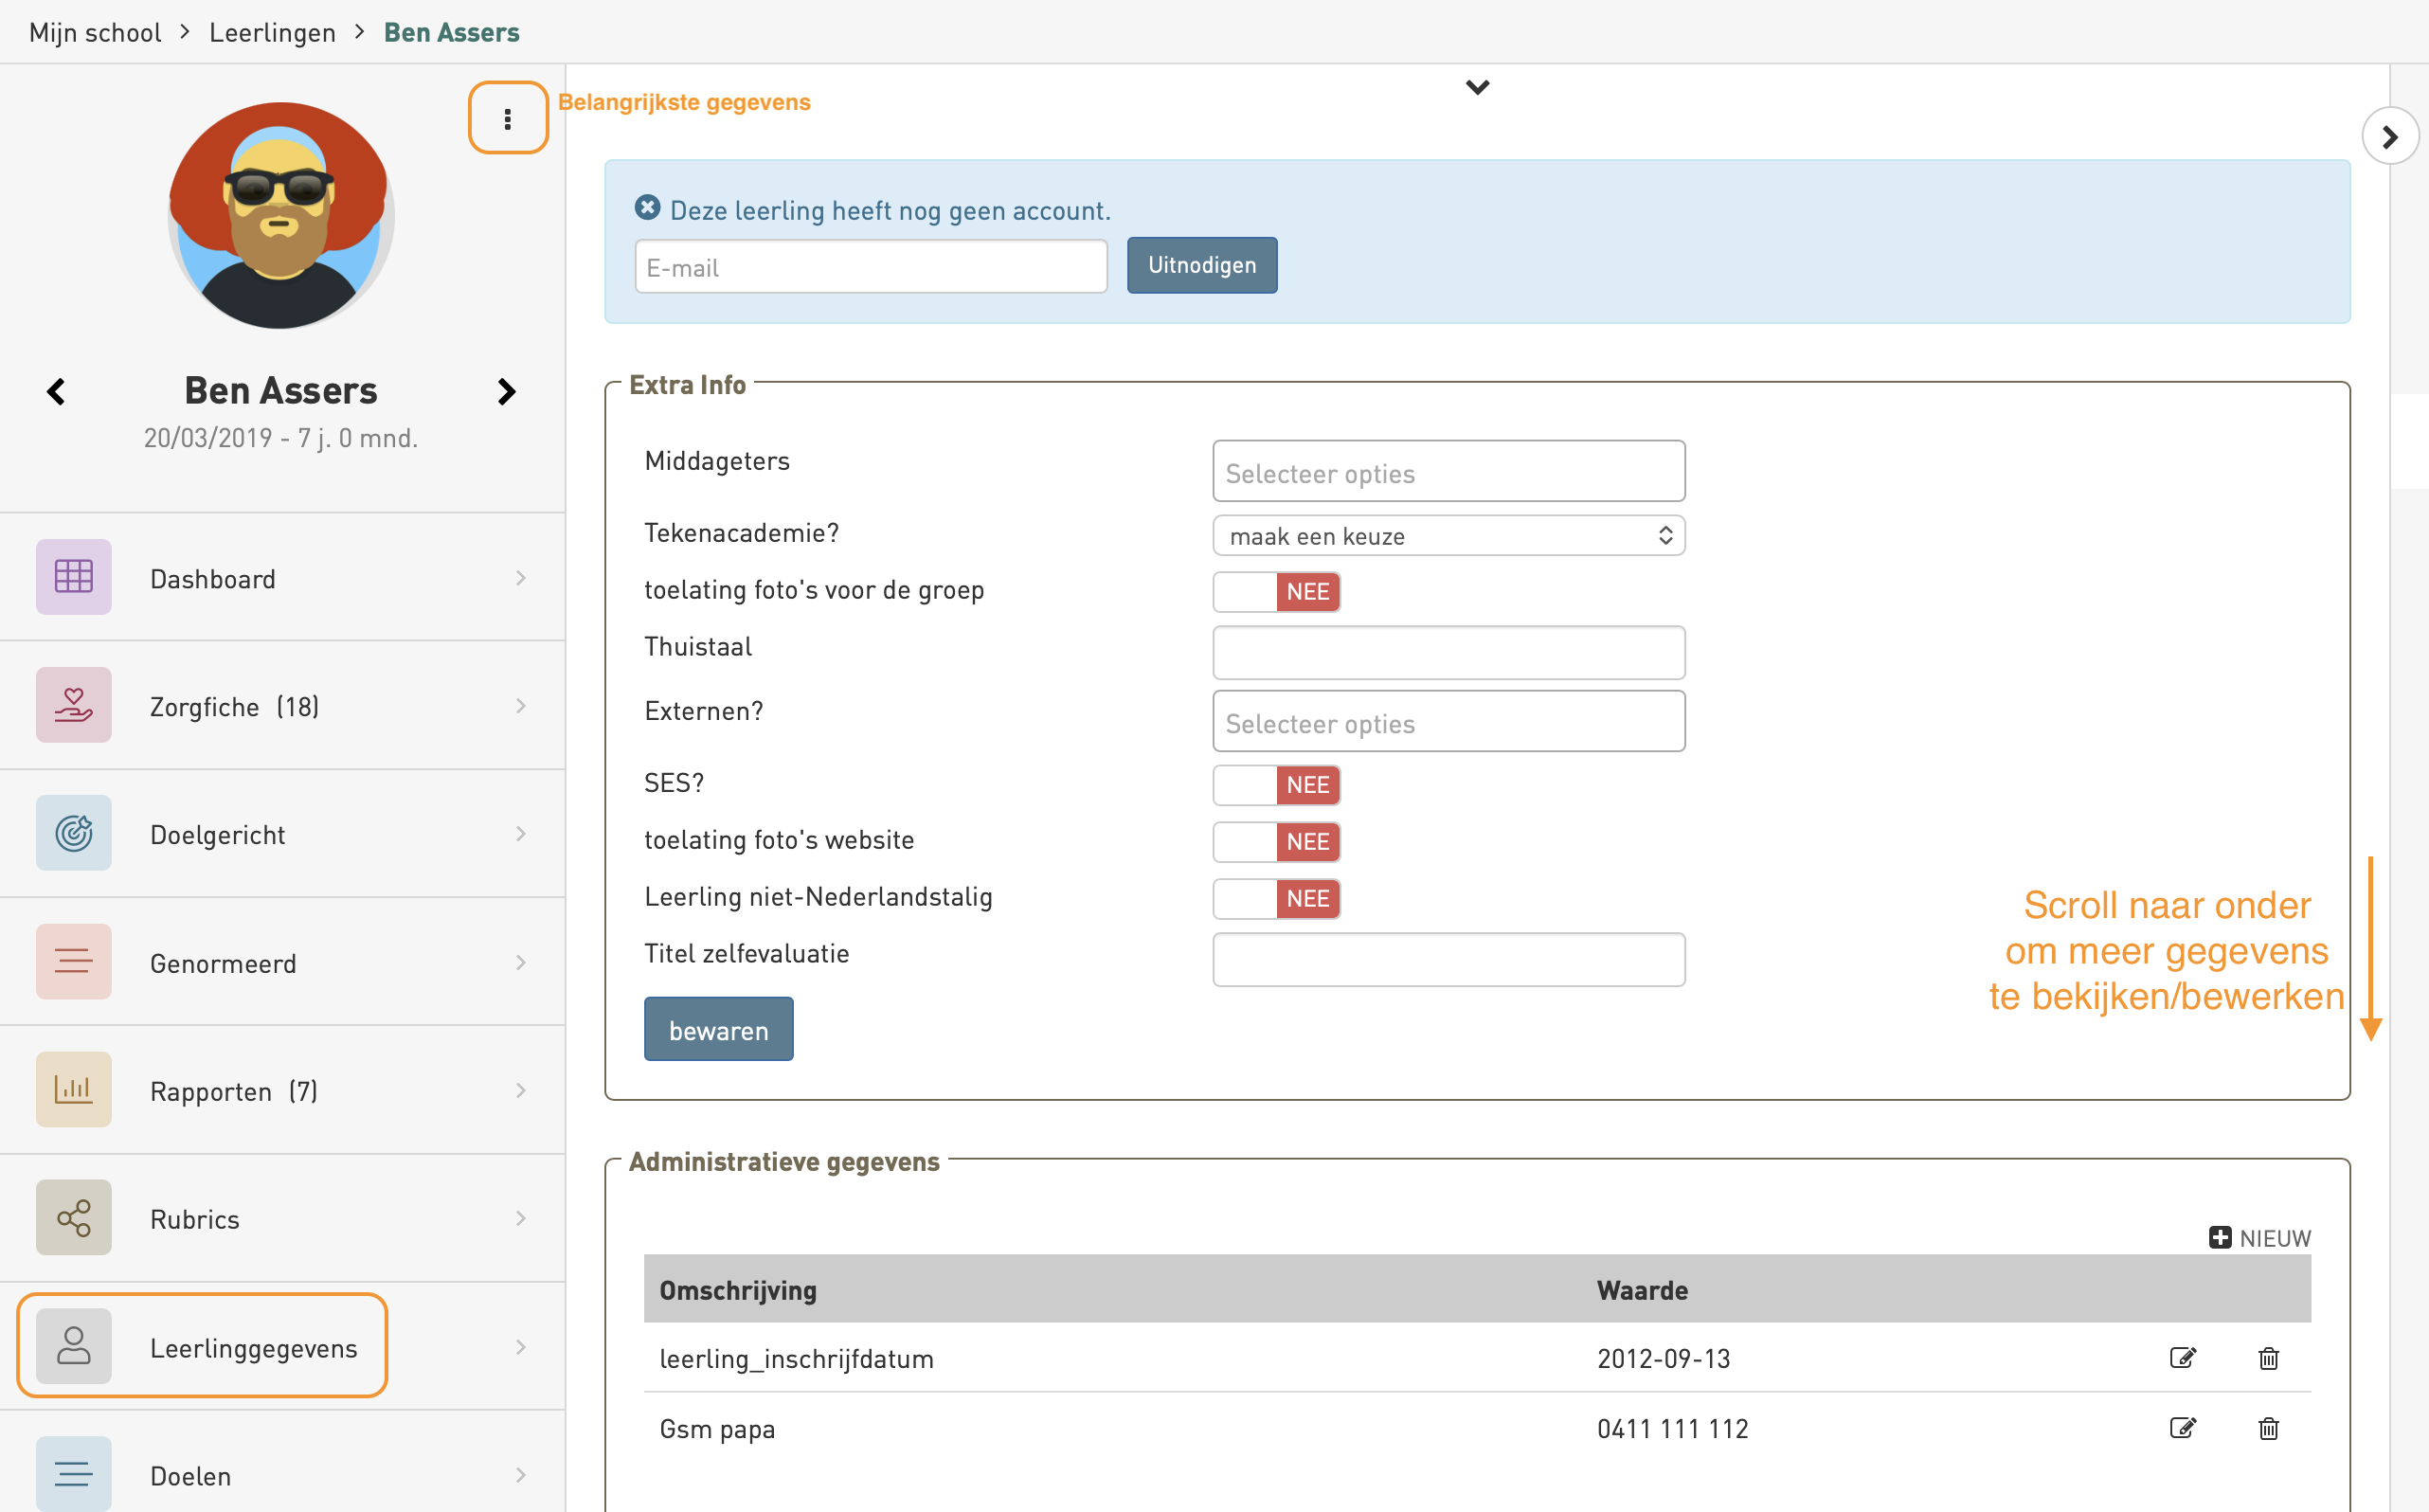Open the Rubrics share icon
Viewport: 2429px width, 1512px height.
[x=74, y=1217]
